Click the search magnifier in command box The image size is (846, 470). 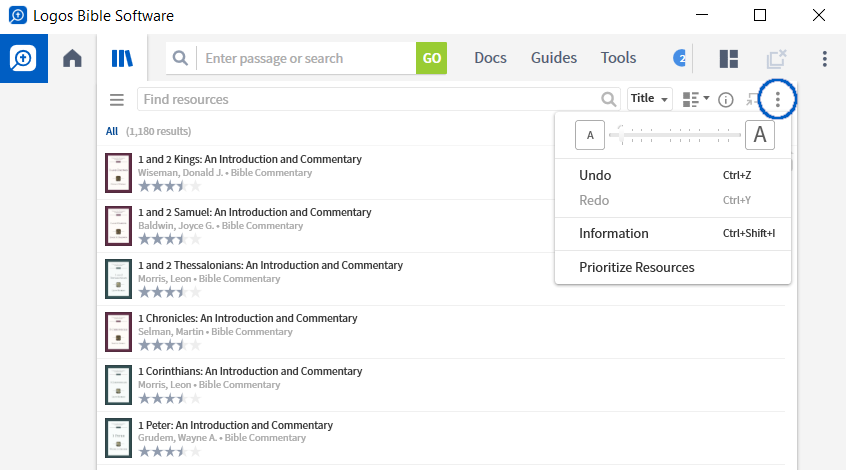click(180, 58)
